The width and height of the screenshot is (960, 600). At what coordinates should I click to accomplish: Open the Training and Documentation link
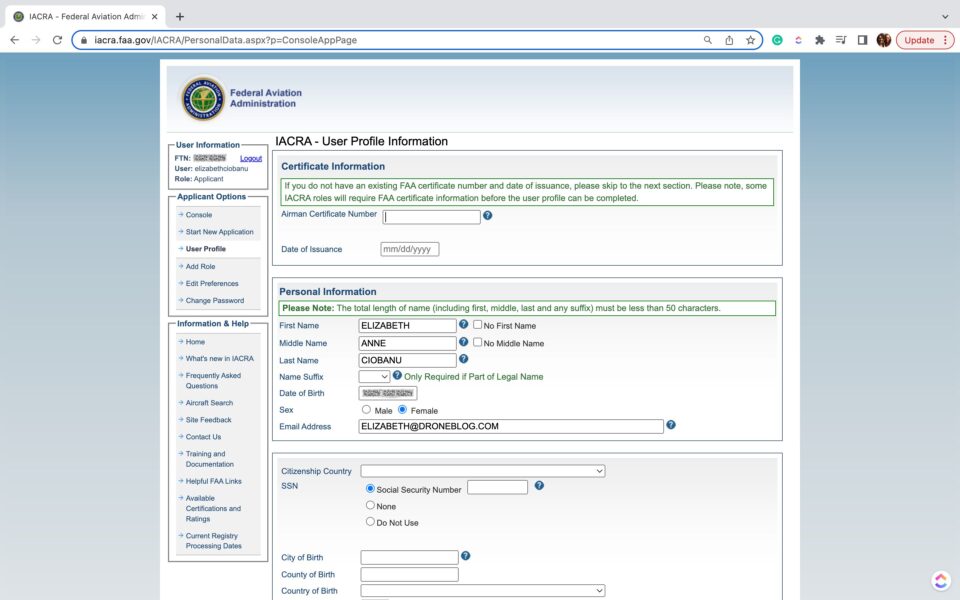point(209,459)
